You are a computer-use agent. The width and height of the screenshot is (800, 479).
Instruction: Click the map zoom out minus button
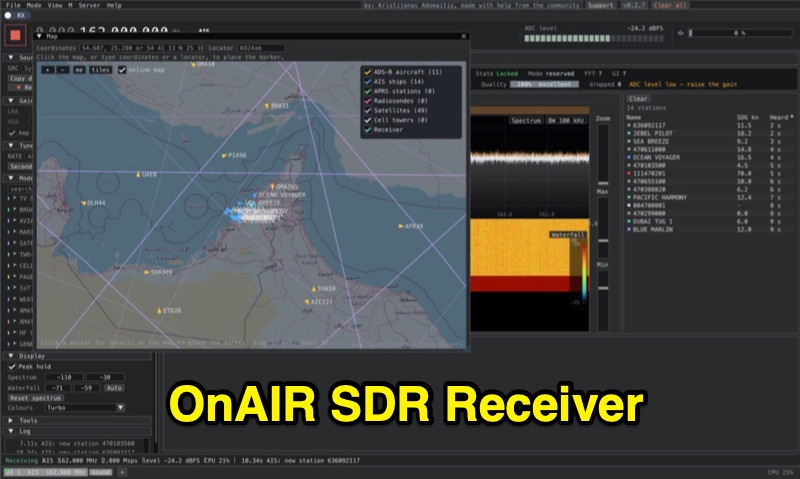[x=62, y=70]
